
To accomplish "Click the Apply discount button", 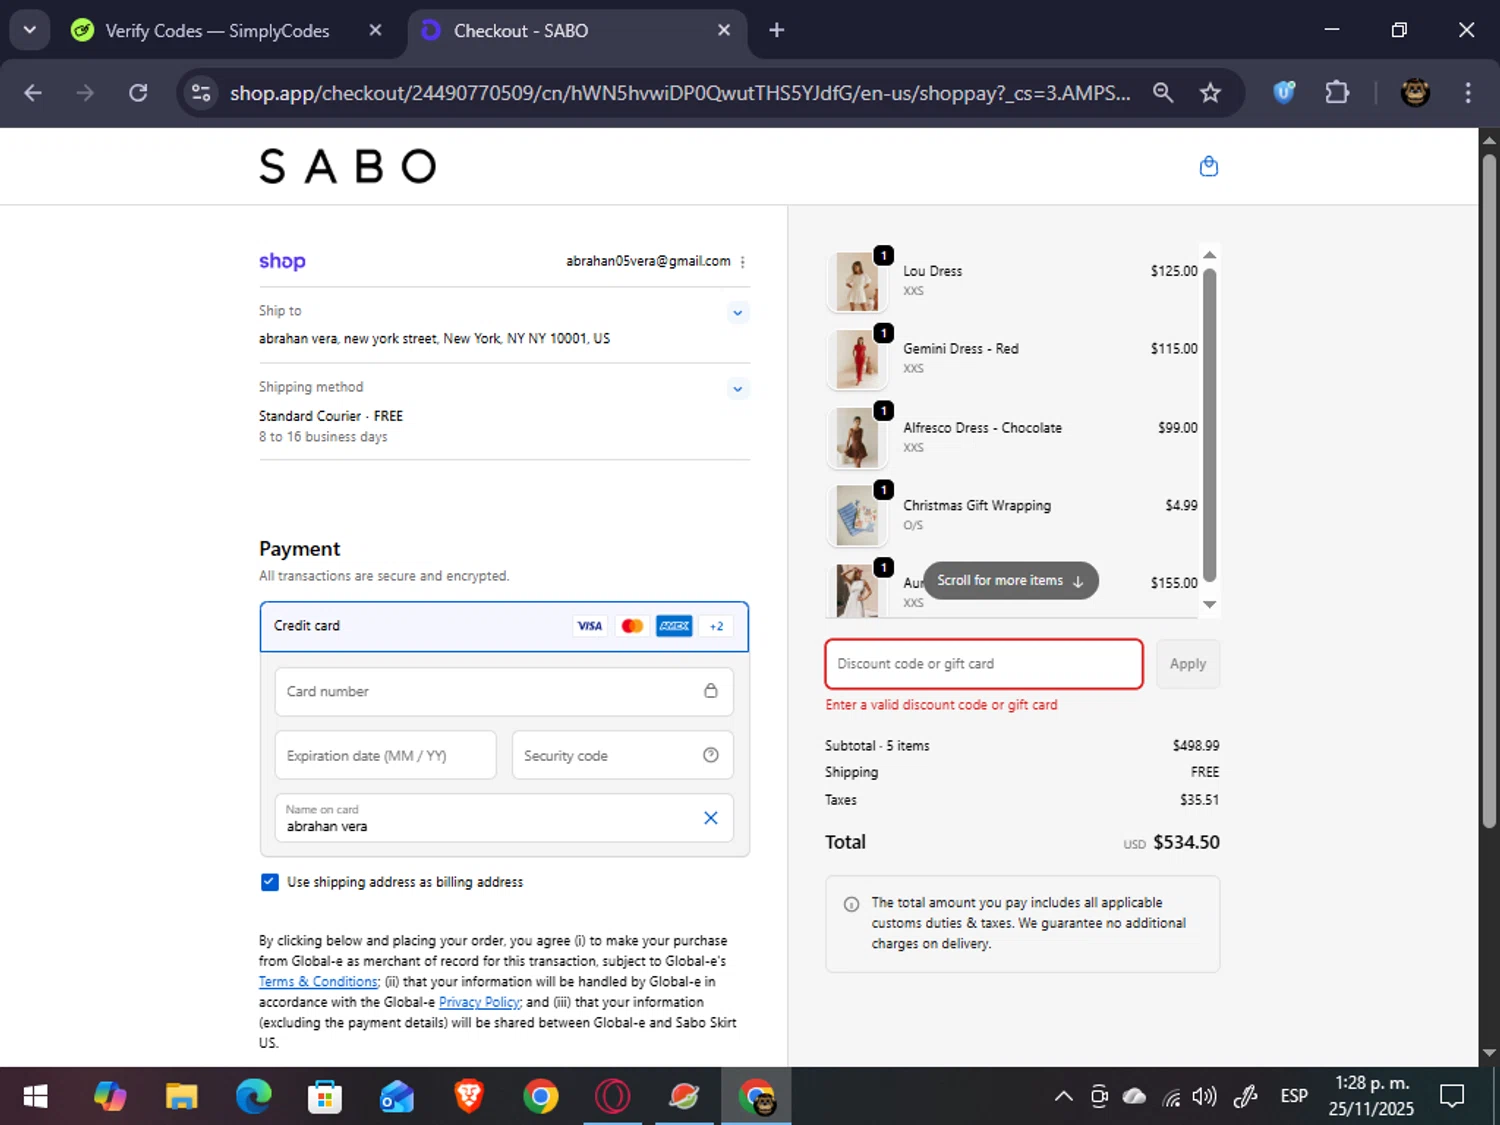I will pyautogui.click(x=1188, y=664).
